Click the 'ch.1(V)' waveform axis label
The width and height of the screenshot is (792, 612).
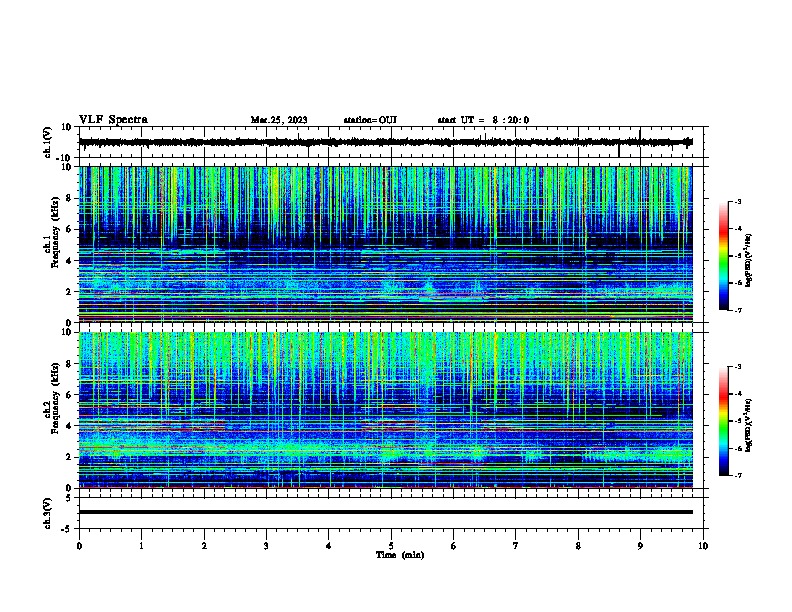coord(48,142)
